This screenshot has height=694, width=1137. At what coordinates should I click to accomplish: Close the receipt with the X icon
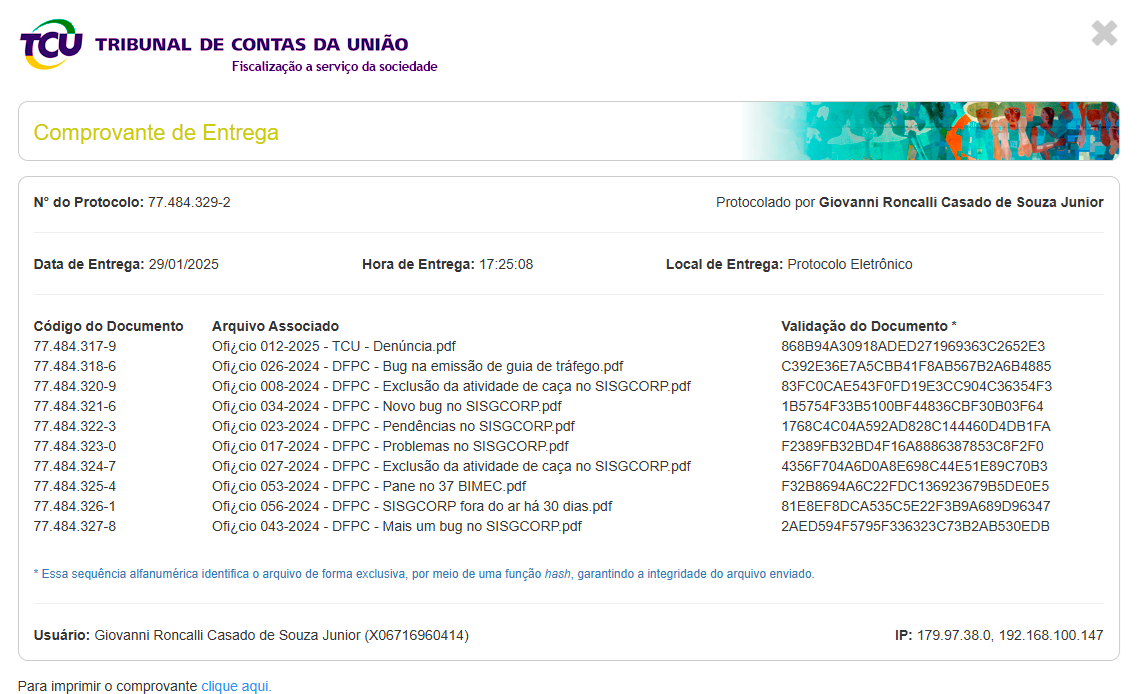pos(1104,33)
